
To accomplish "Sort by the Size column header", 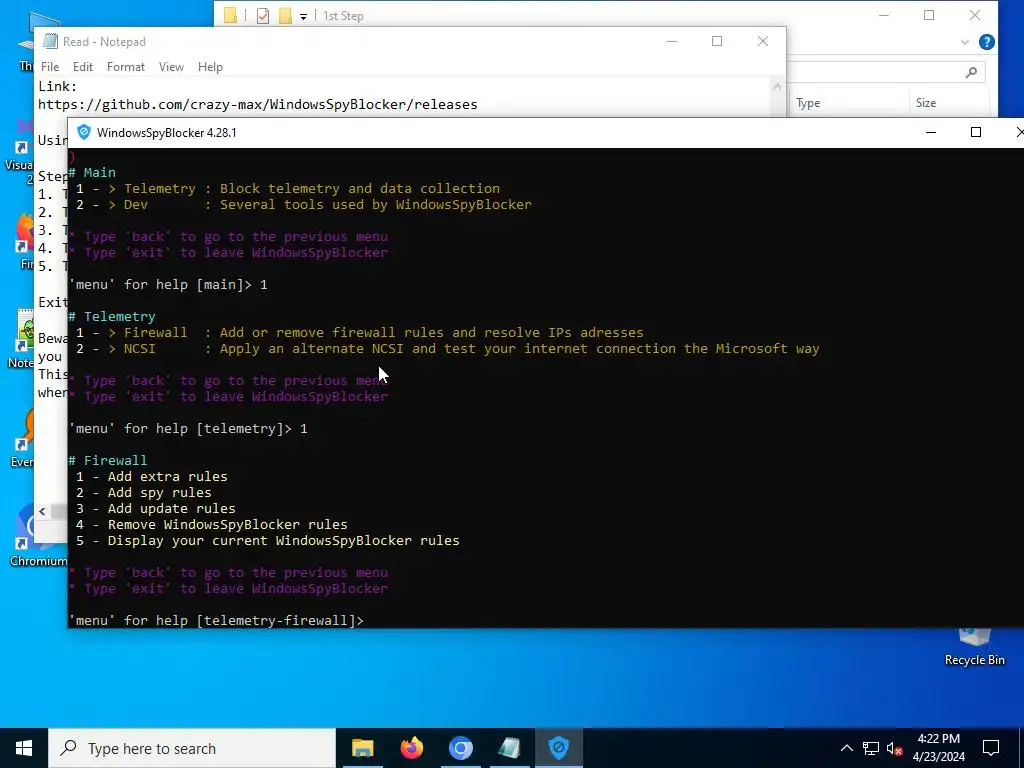I will coord(925,103).
